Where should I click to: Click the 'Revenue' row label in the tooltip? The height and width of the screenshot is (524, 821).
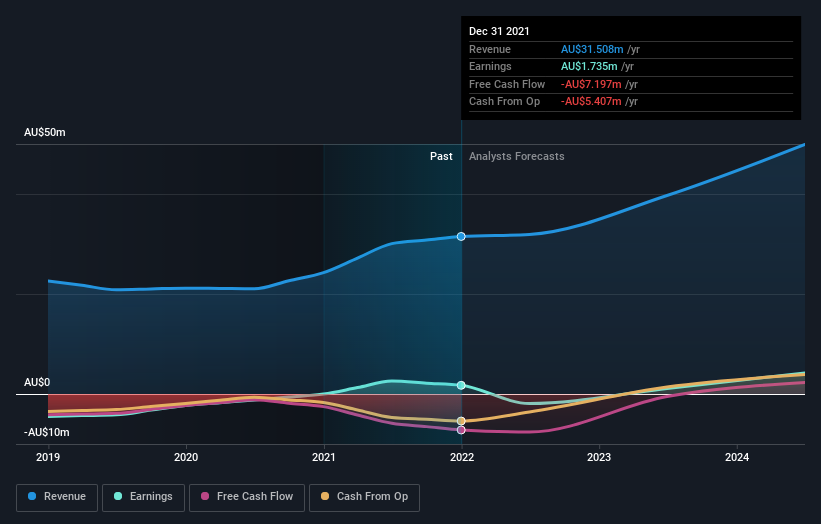(x=490, y=49)
